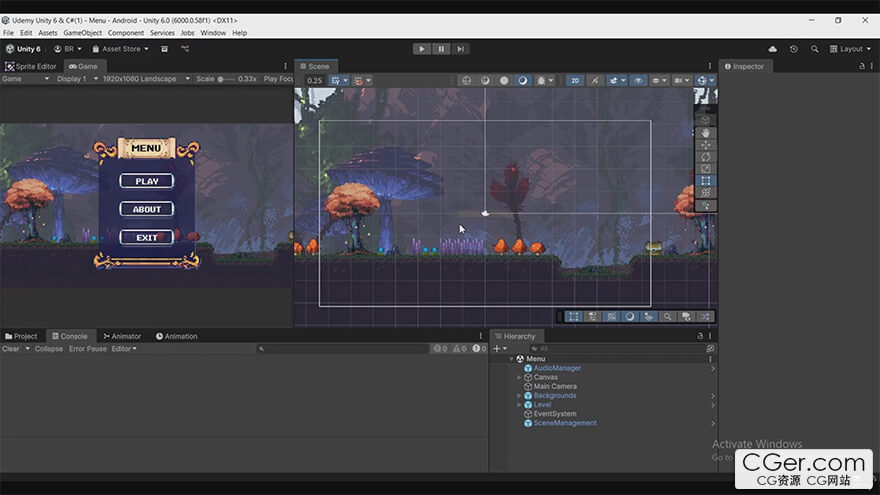880x495 pixels.
Task: Click the Unity 6 logo button
Action: (23, 49)
